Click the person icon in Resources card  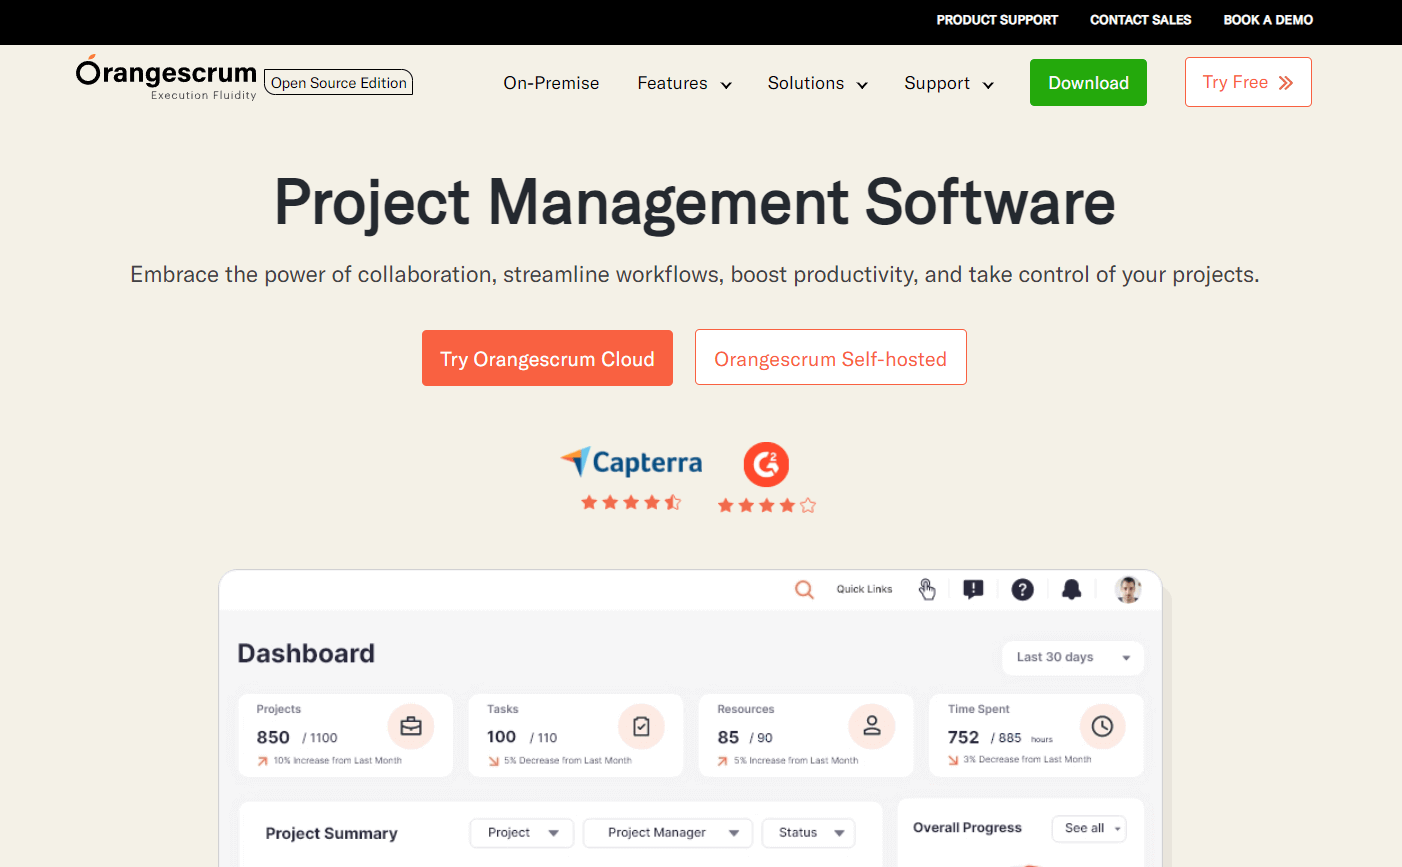point(872,727)
